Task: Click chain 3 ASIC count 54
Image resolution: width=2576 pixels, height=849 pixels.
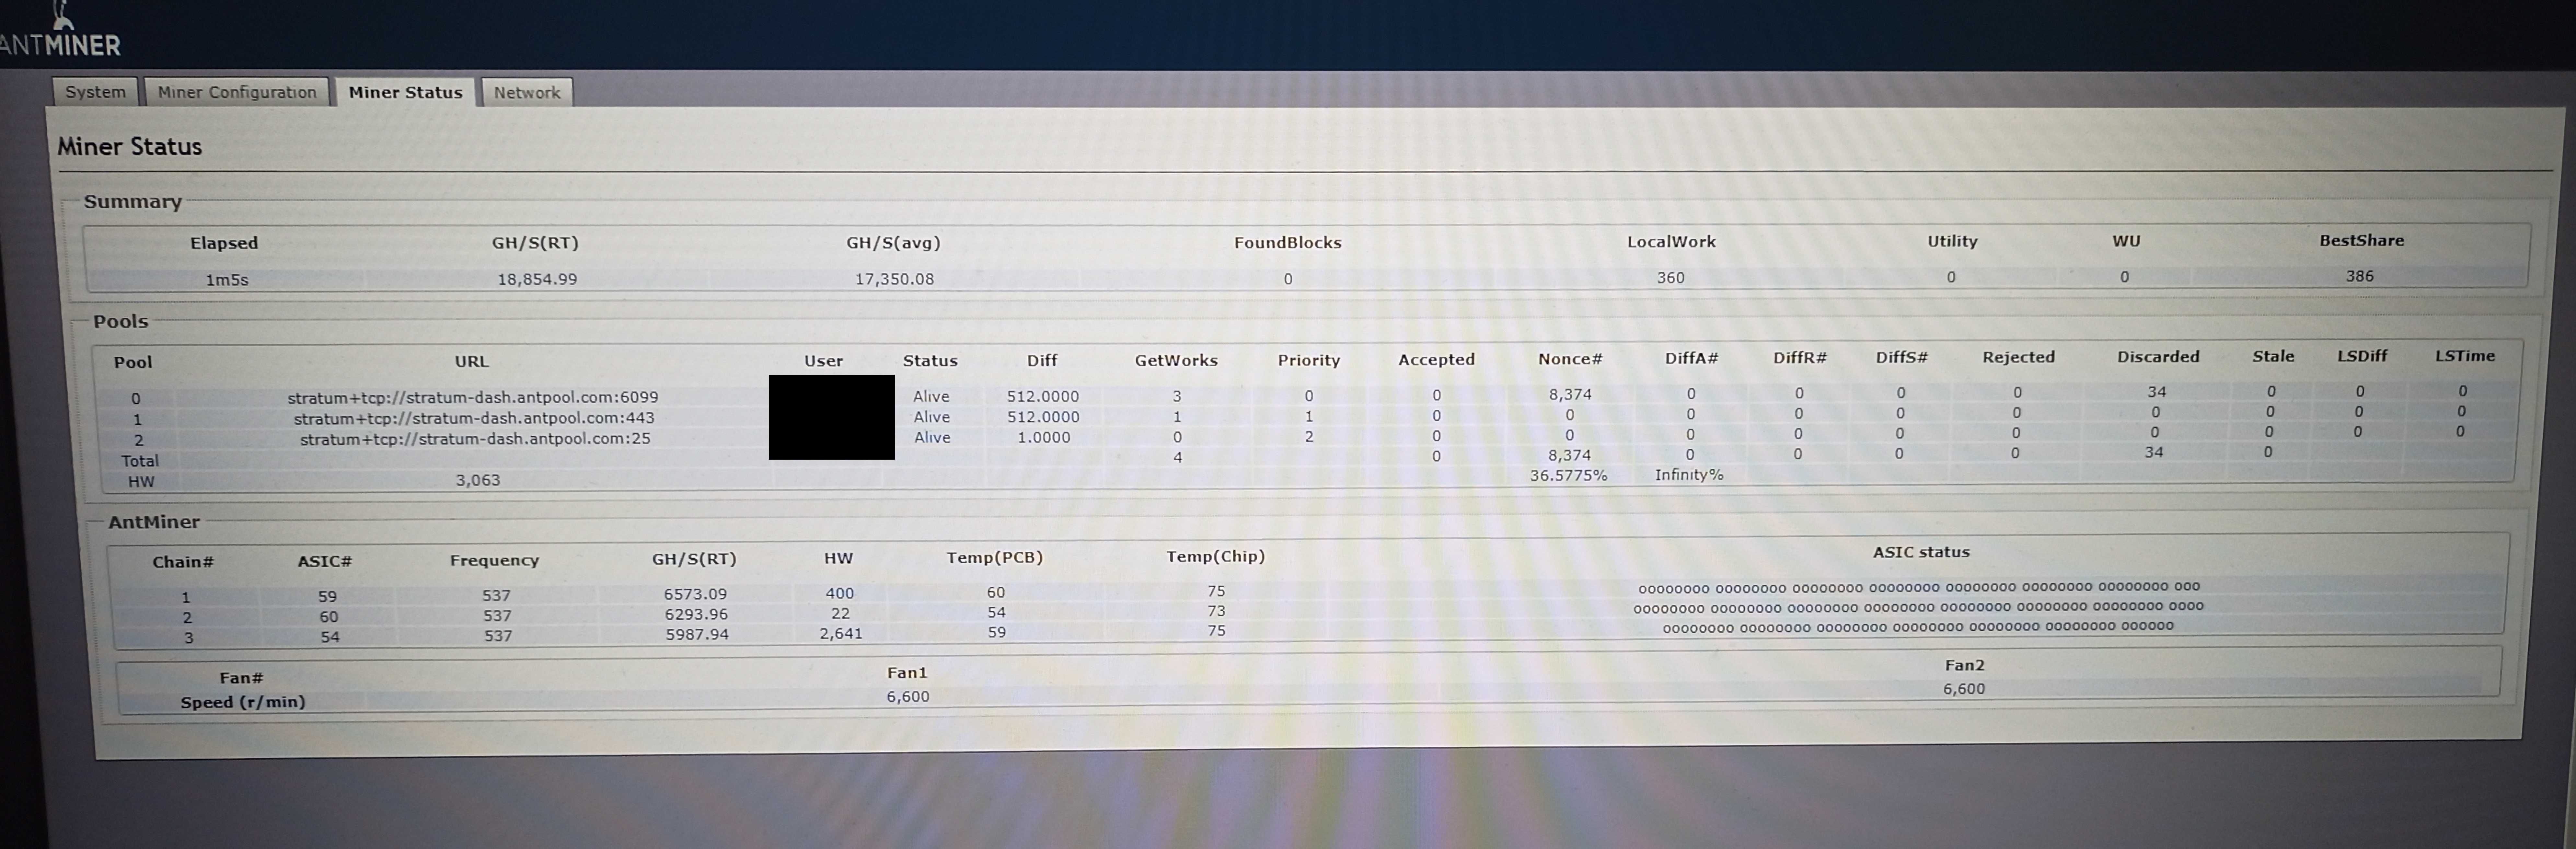Action: point(330,637)
